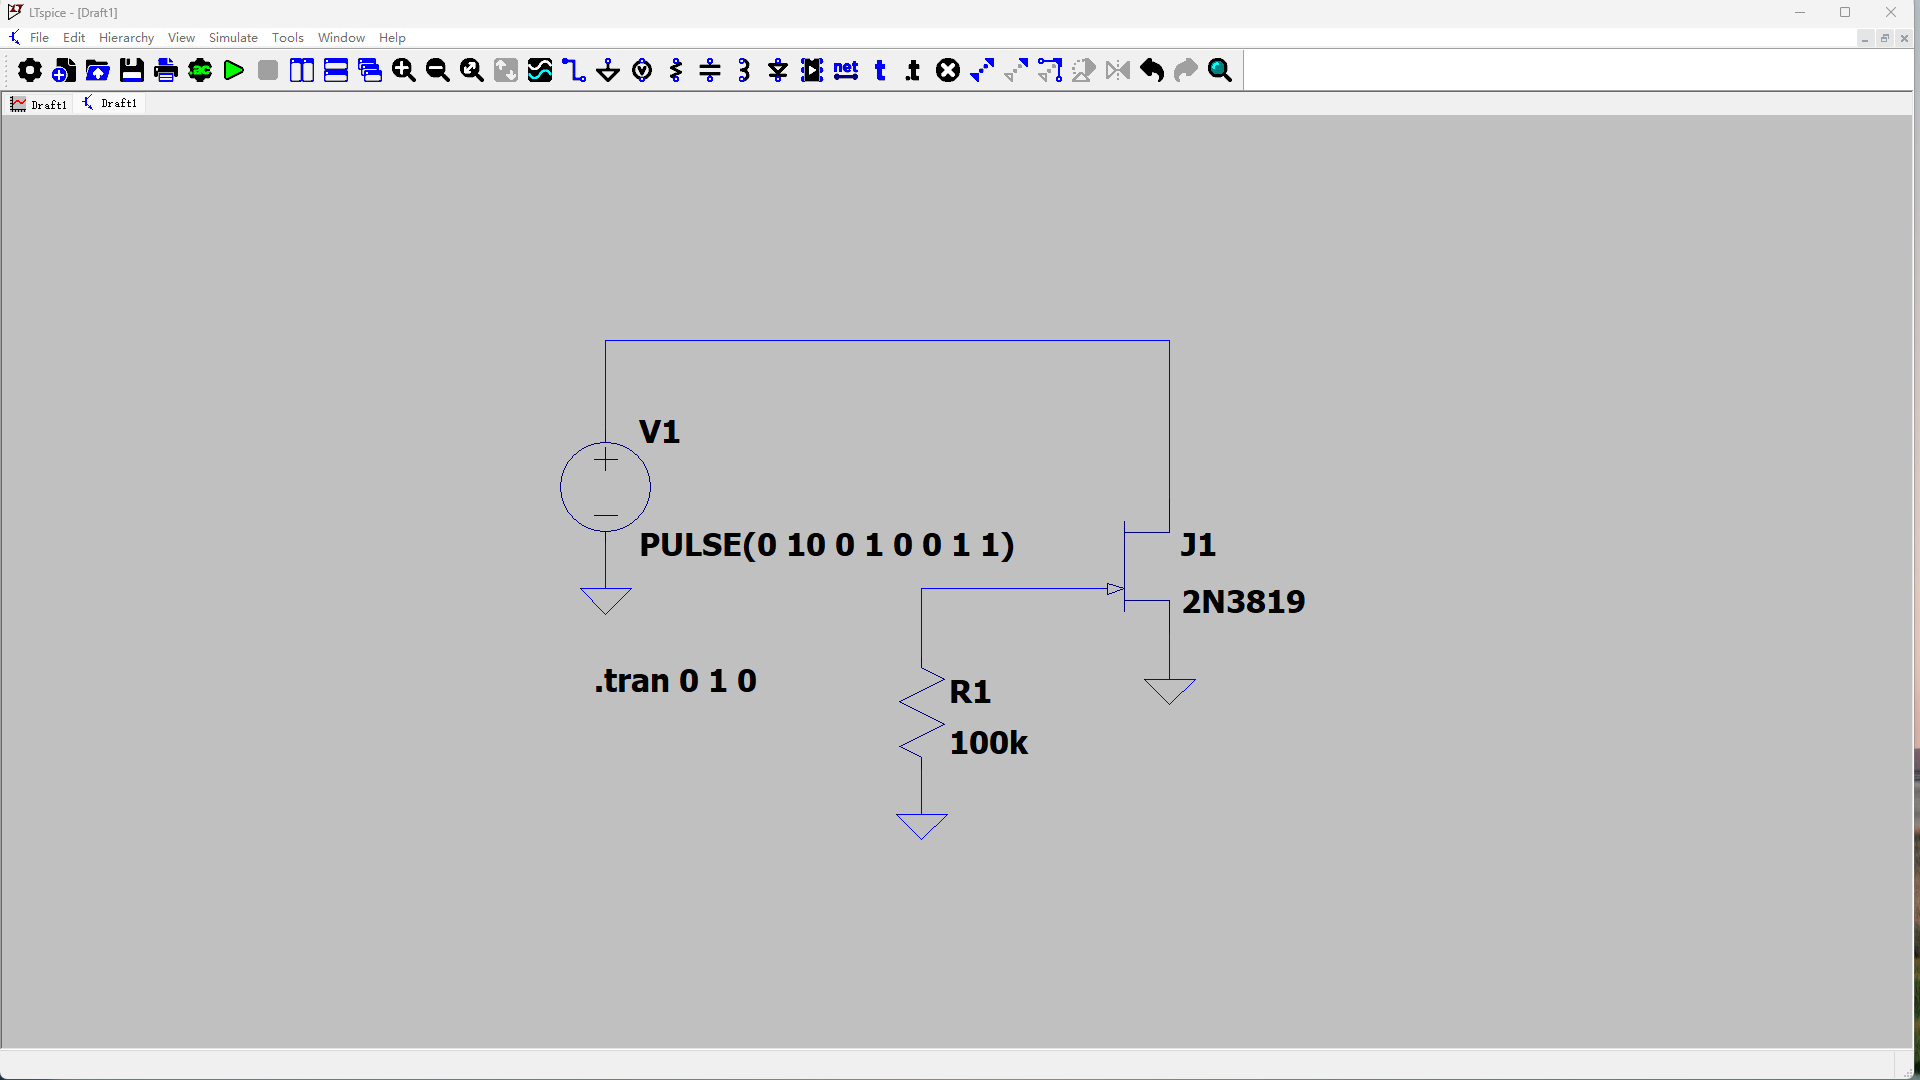Click the grey Rotate icon

1084,70
